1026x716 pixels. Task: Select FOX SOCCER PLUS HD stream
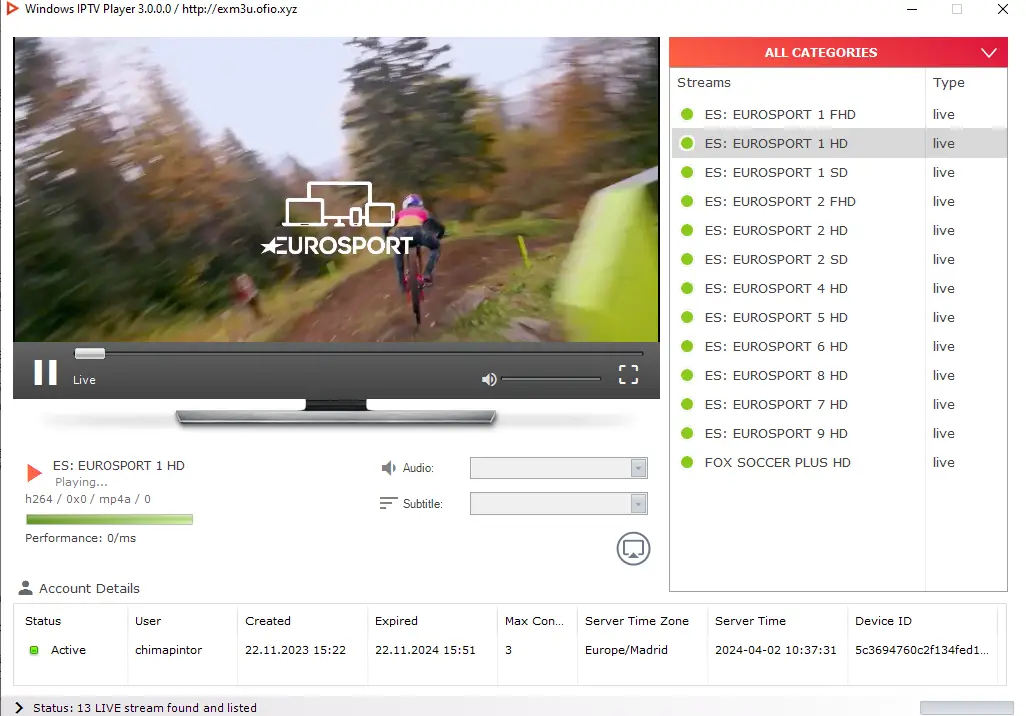point(839,463)
